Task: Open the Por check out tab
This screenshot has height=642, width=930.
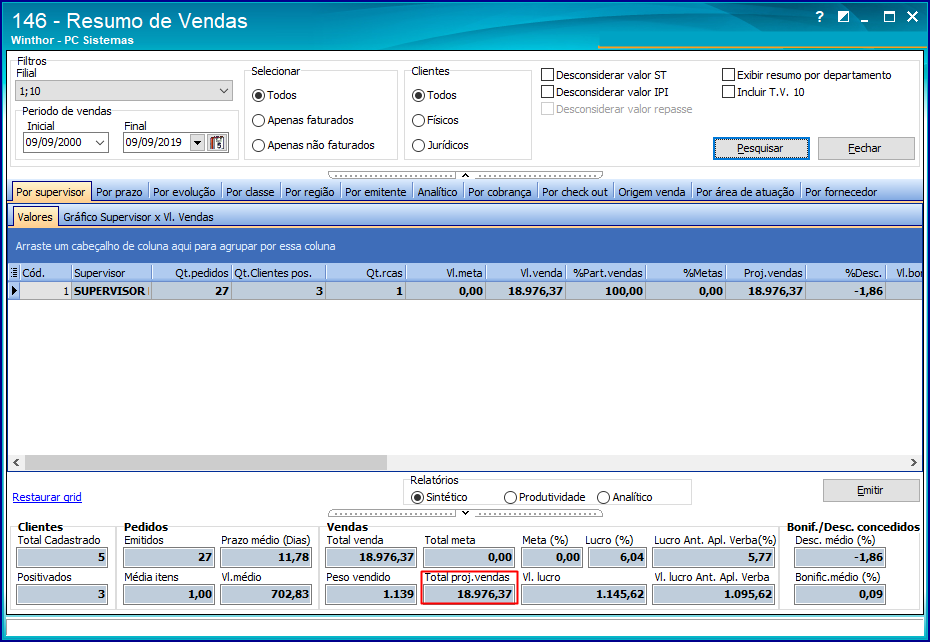Action: 575,192
